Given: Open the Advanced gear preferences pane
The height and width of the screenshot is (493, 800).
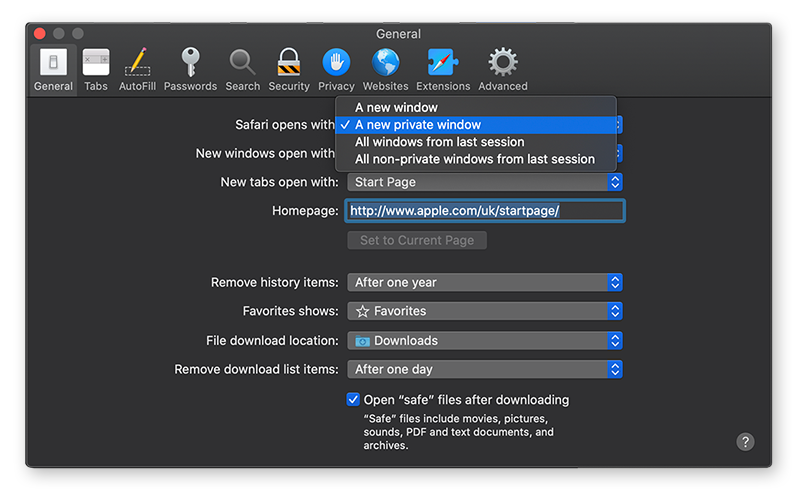Looking at the screenshot, I should 503,70.
